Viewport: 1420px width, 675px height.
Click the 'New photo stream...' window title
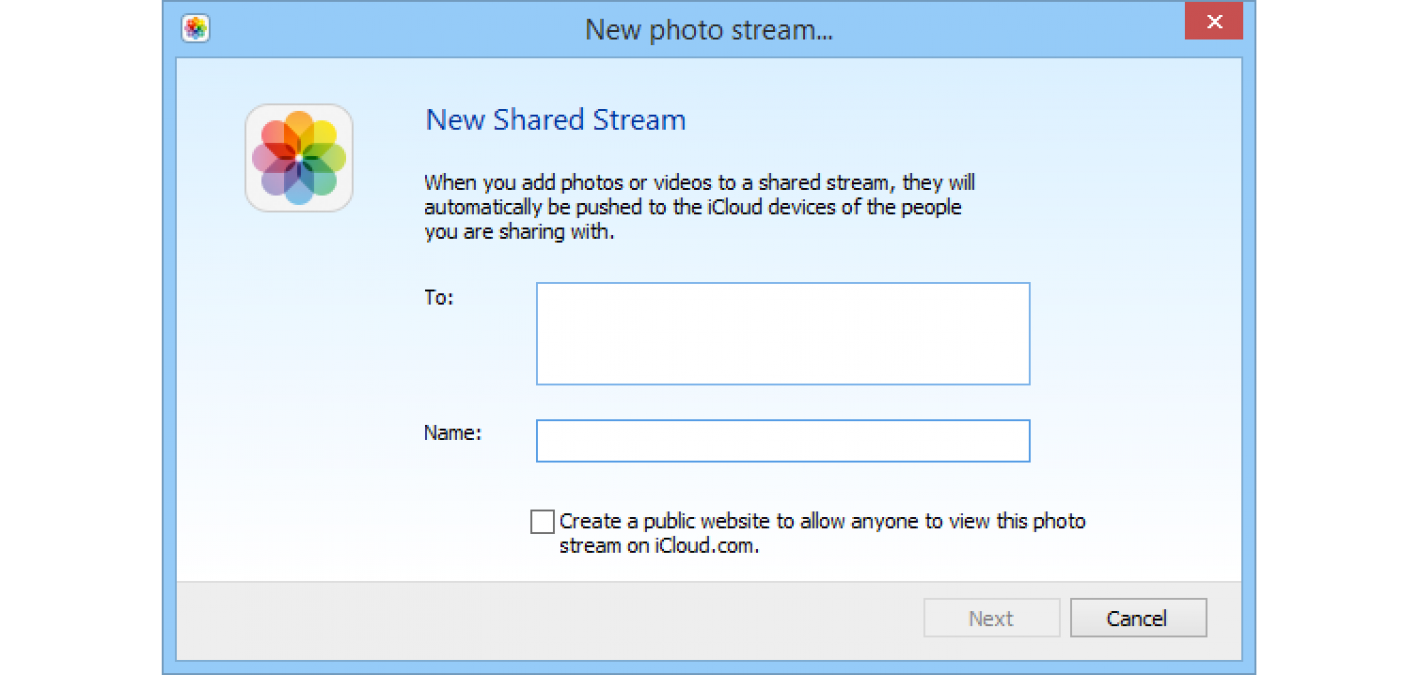709,30
